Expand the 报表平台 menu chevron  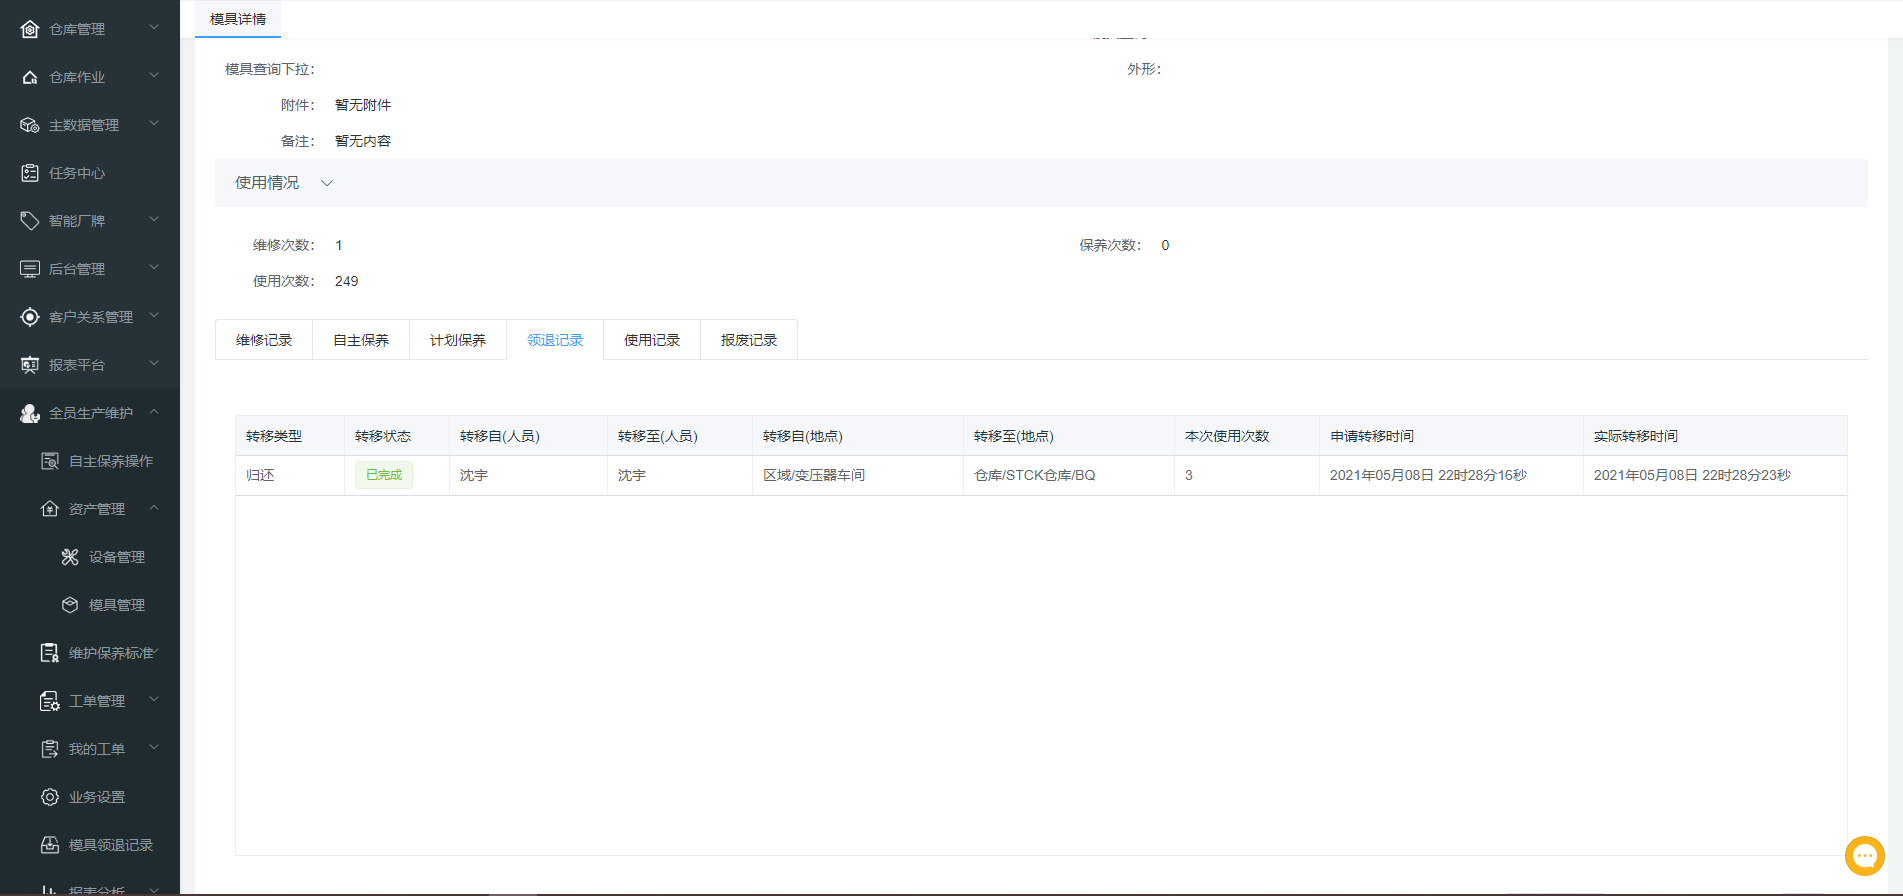(154, 364)
